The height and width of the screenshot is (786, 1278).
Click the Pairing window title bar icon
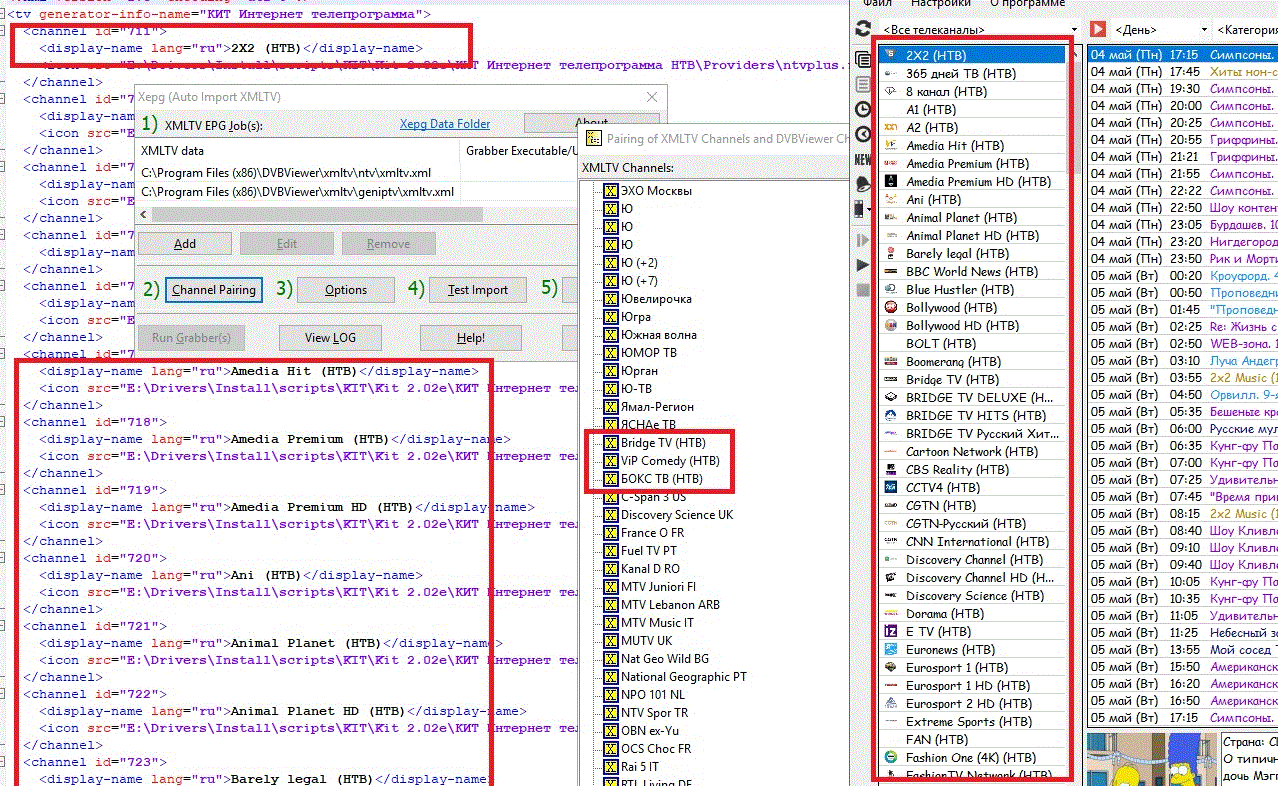594,139
